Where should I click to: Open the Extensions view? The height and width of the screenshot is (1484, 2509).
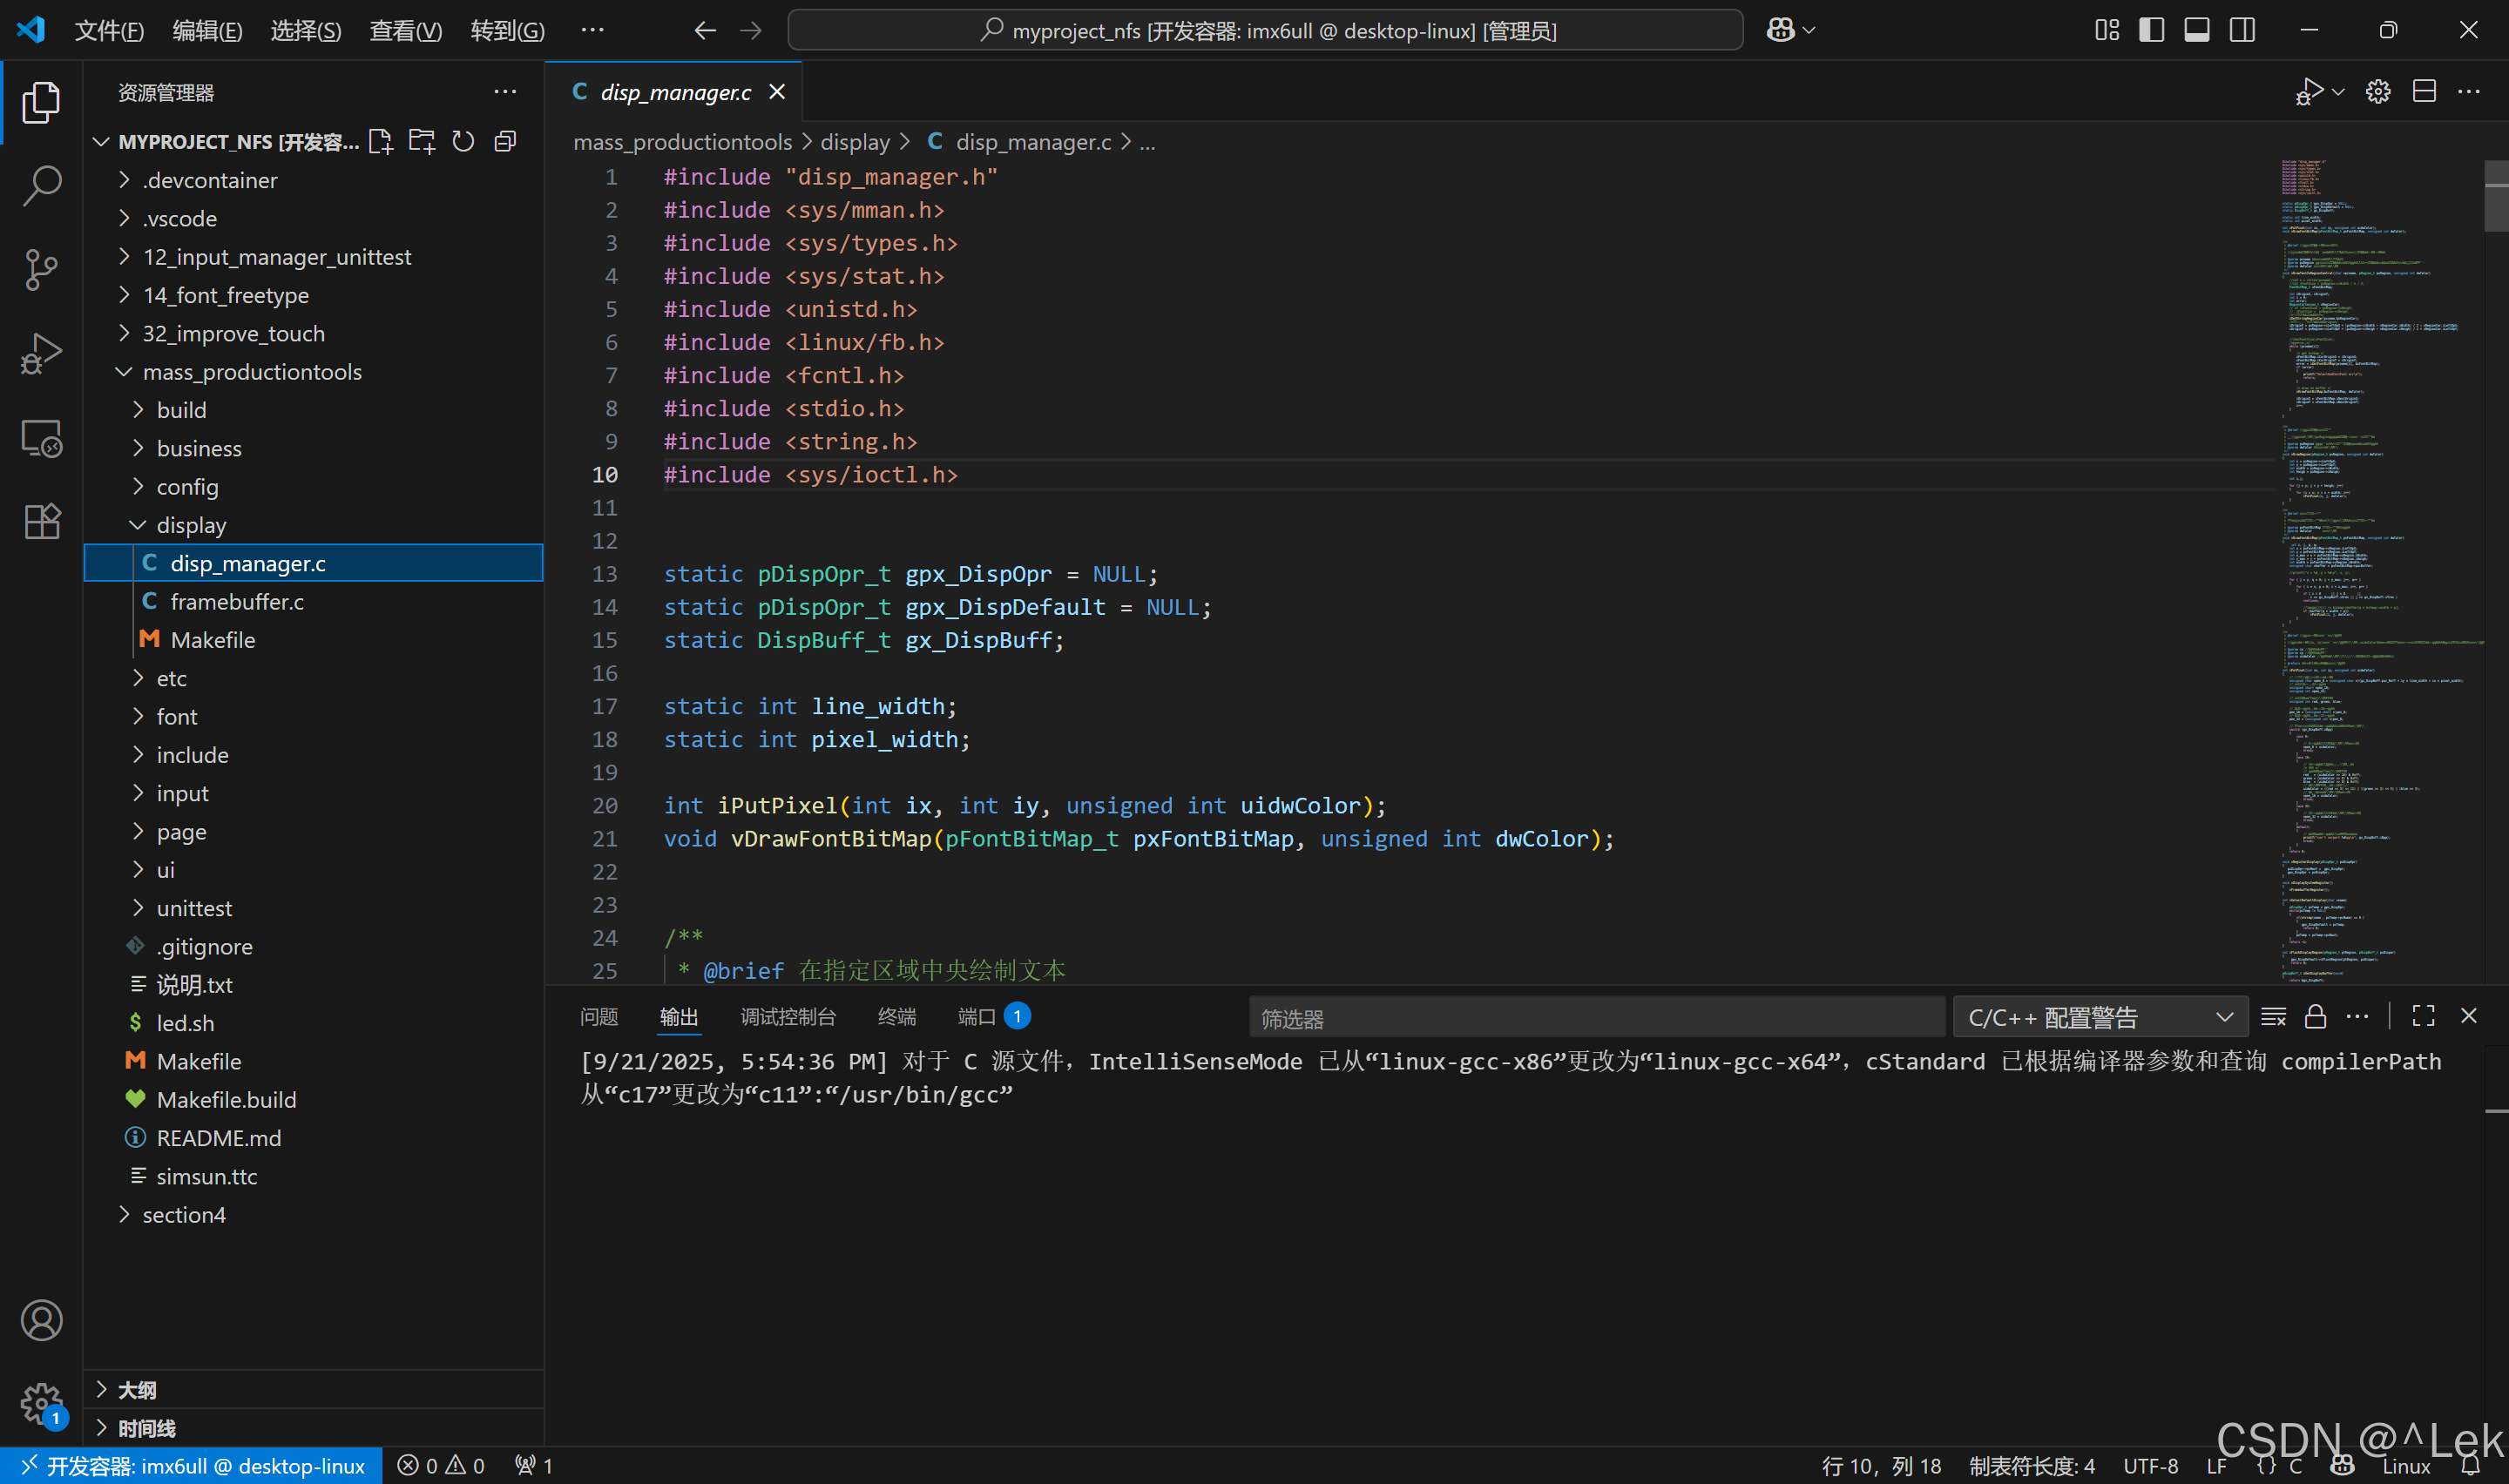point(41,521)
